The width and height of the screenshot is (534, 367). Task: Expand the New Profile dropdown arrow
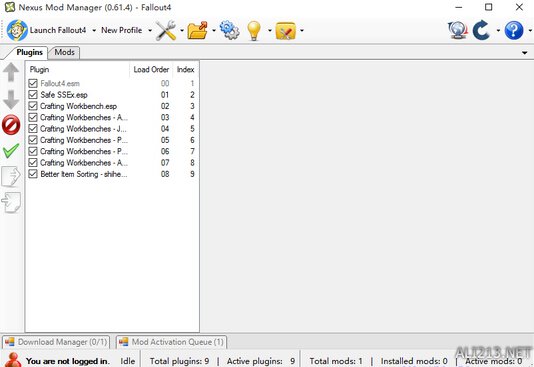tap(150, 30)
